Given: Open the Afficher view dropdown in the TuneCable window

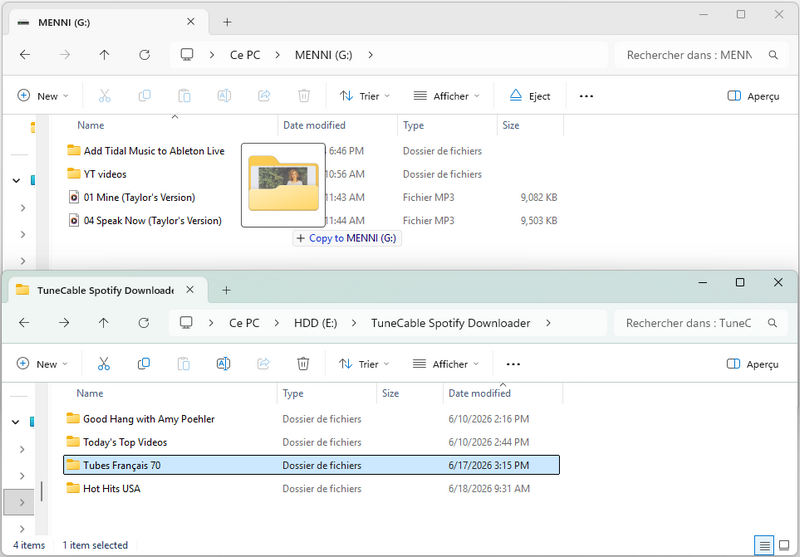Looking at the screenshot, I should [x=446, y=364].
